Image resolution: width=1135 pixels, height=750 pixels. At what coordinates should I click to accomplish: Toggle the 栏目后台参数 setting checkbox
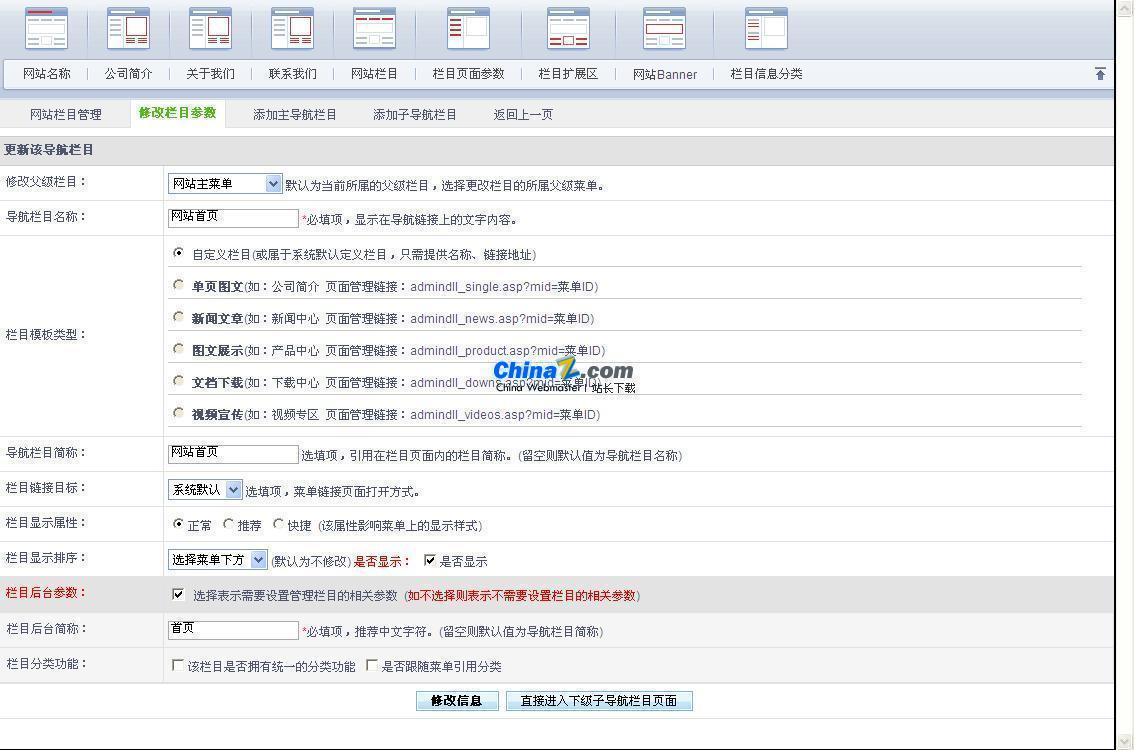178,594
